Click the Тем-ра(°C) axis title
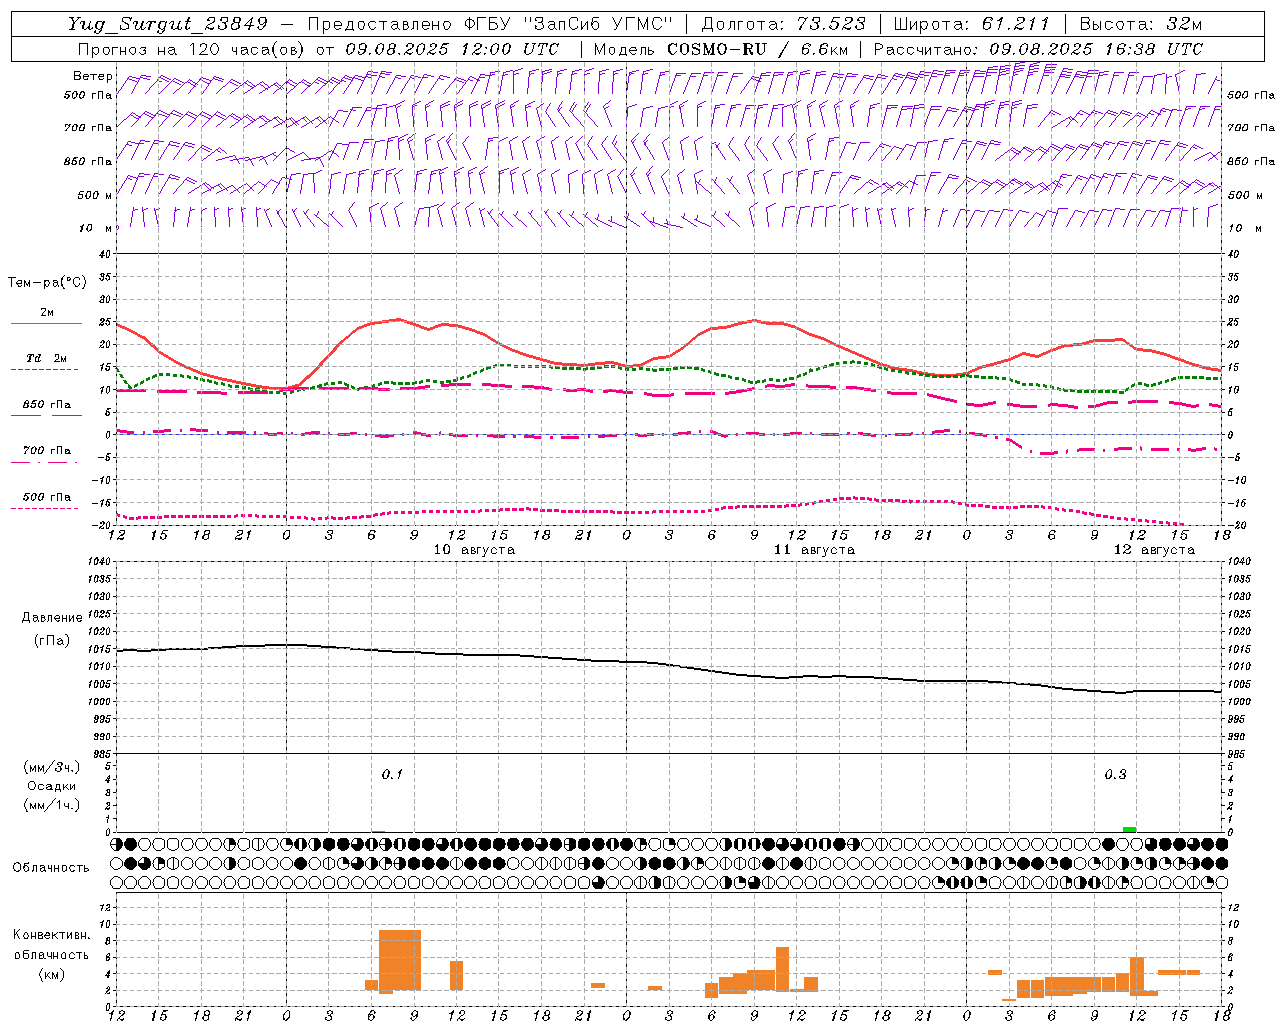 tap(47, 283)
